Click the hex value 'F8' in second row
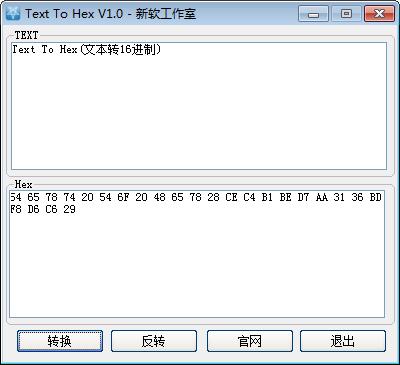 click(15, 209)
